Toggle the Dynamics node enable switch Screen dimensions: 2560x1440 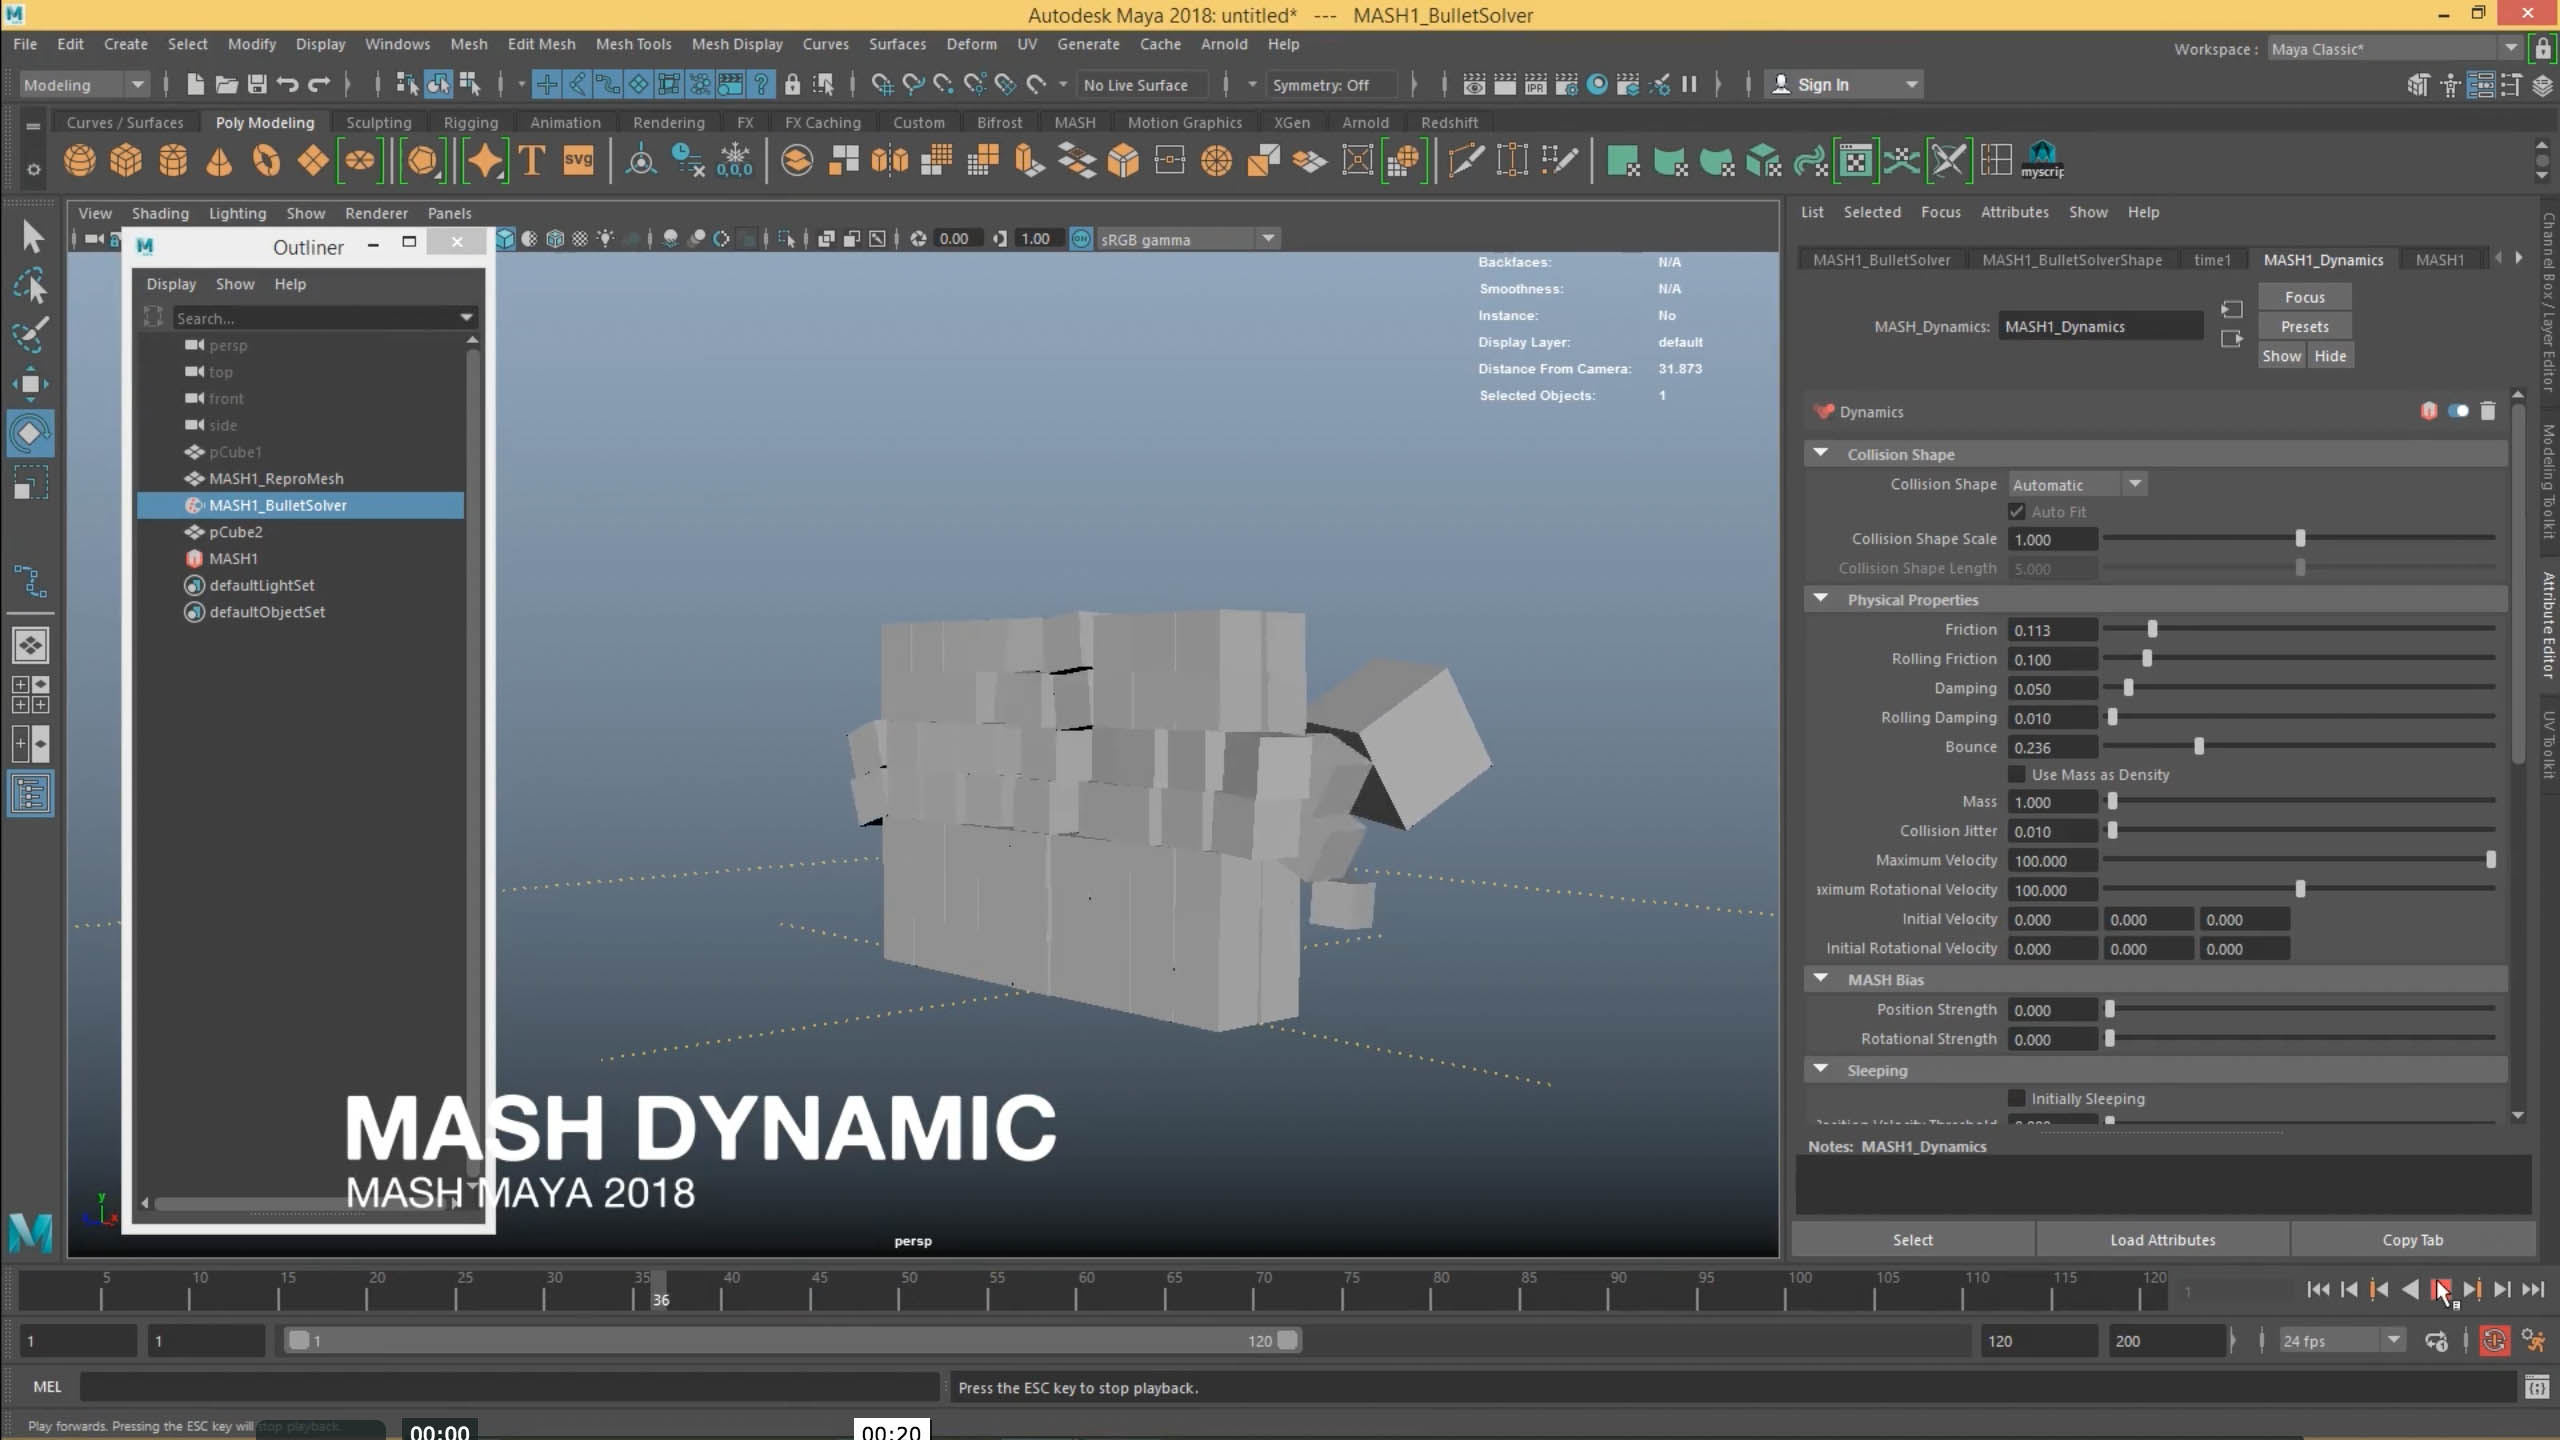[2458, 411]
